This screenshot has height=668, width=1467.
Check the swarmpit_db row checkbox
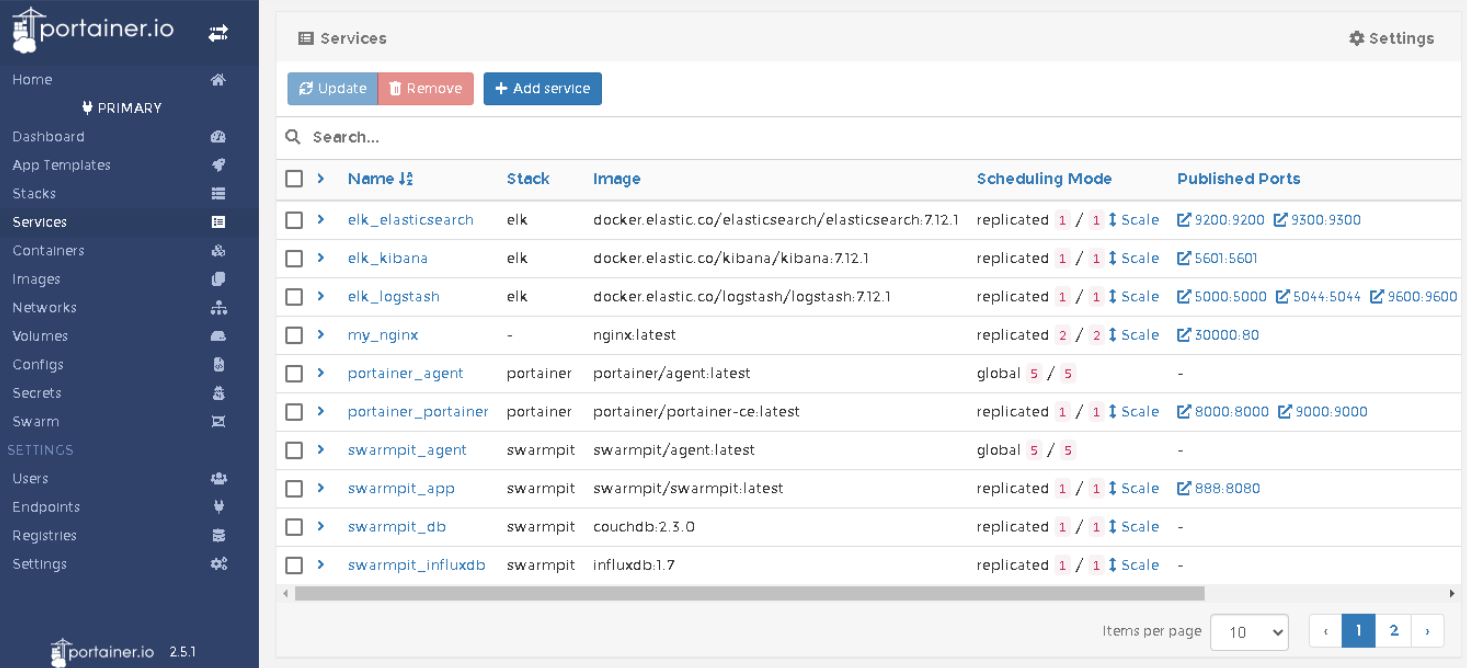(294, 527)
